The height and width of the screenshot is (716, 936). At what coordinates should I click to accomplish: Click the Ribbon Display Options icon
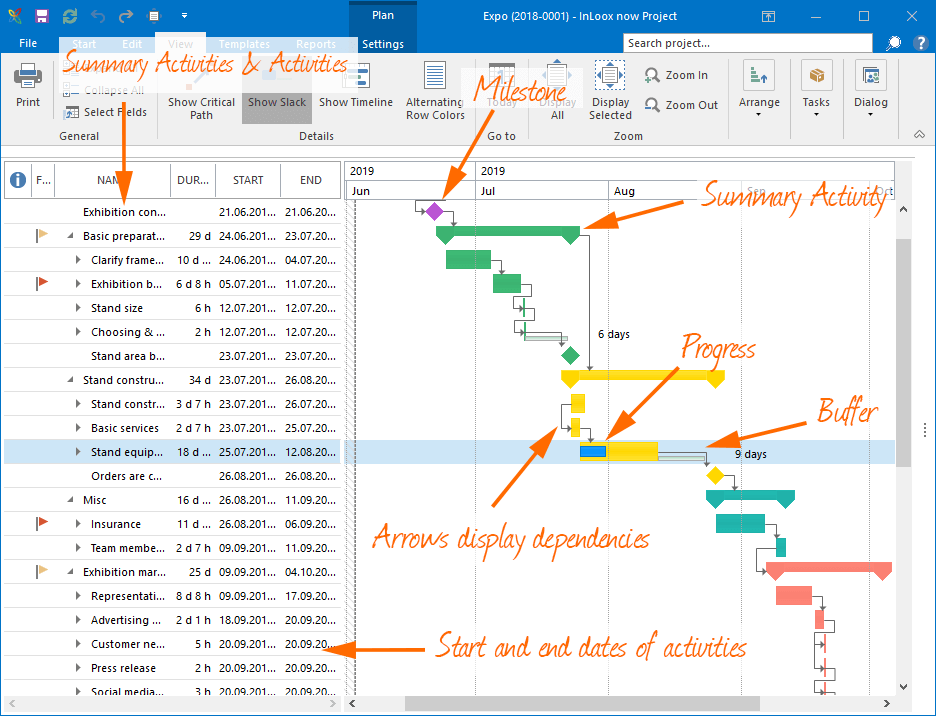pos(768,17)
